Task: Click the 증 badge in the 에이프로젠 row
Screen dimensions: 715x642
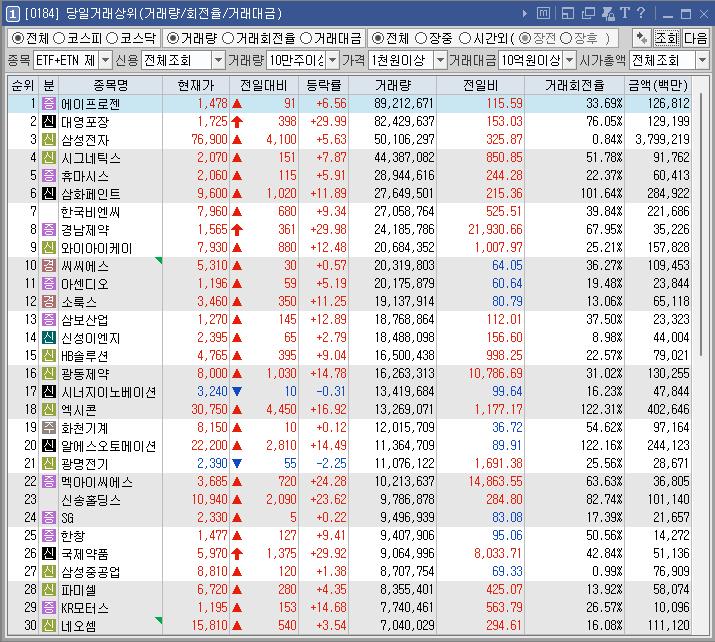Action: pos(49,104)
